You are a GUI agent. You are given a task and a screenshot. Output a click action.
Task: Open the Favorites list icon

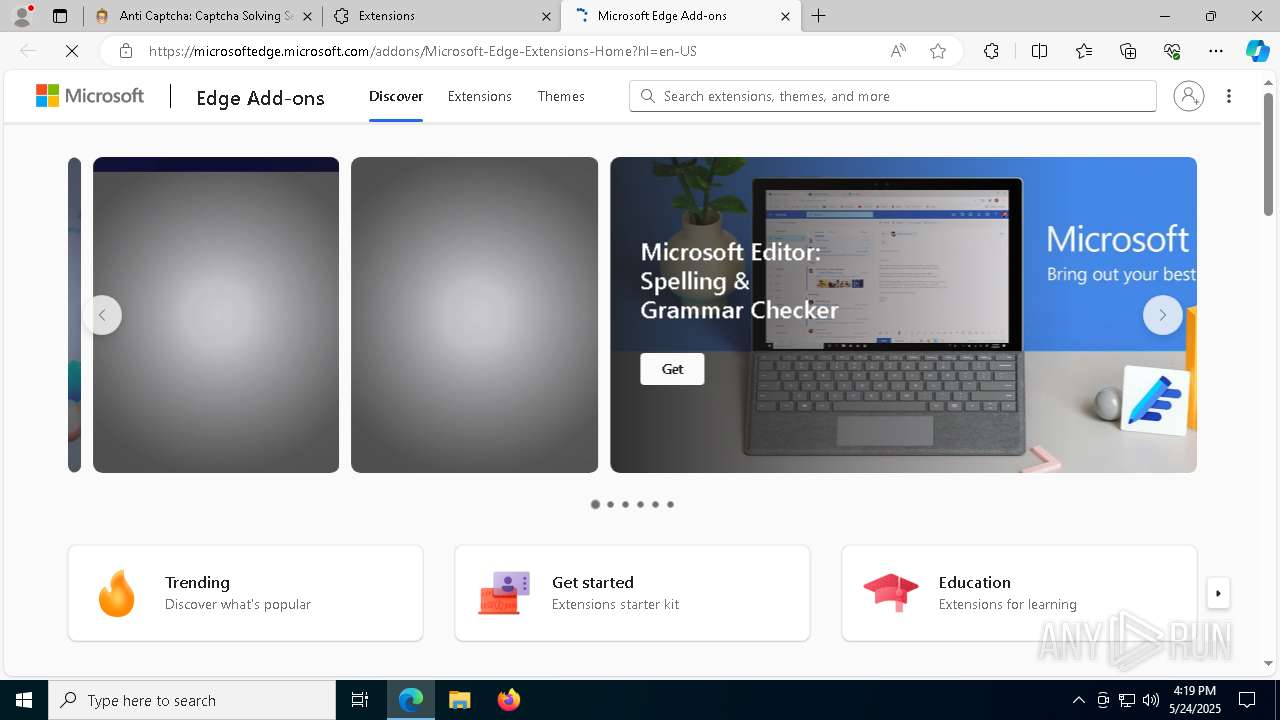click(1084, 51)
